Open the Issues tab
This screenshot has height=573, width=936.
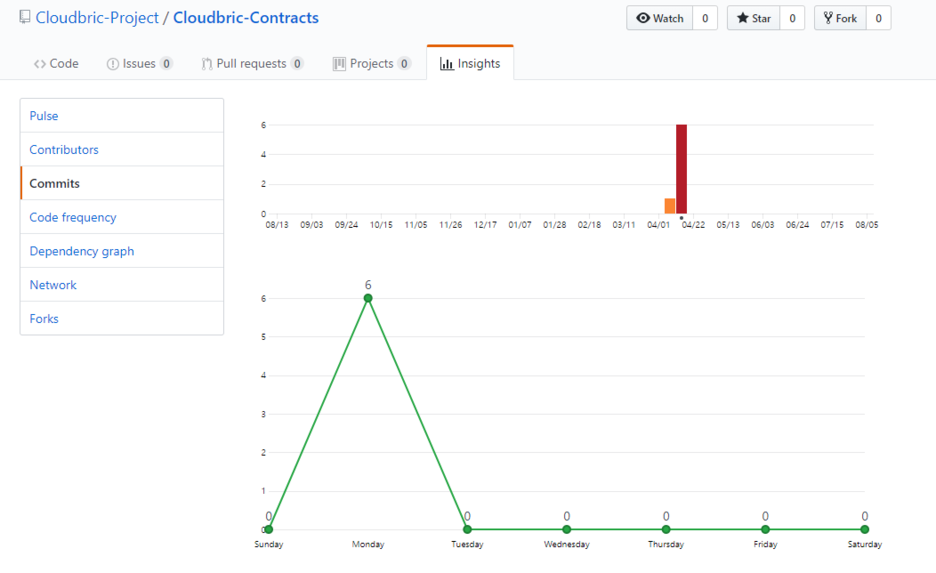coord(140,63)
